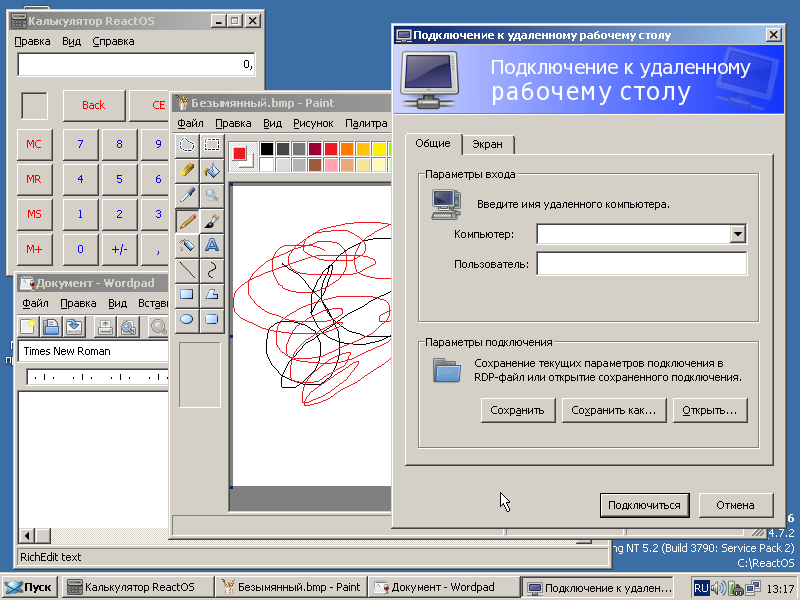800x600 pixels.
Task: Pick the orange color swatch in Paint
Action: 347,149
